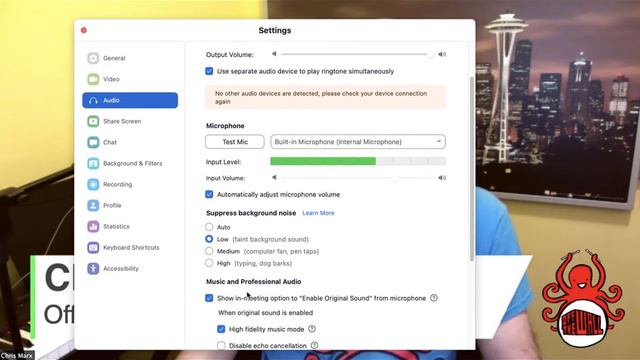Click the loud speaker icon beside Input Volume
This screenshot has width=640, height=360.
[x=442, y=178]
